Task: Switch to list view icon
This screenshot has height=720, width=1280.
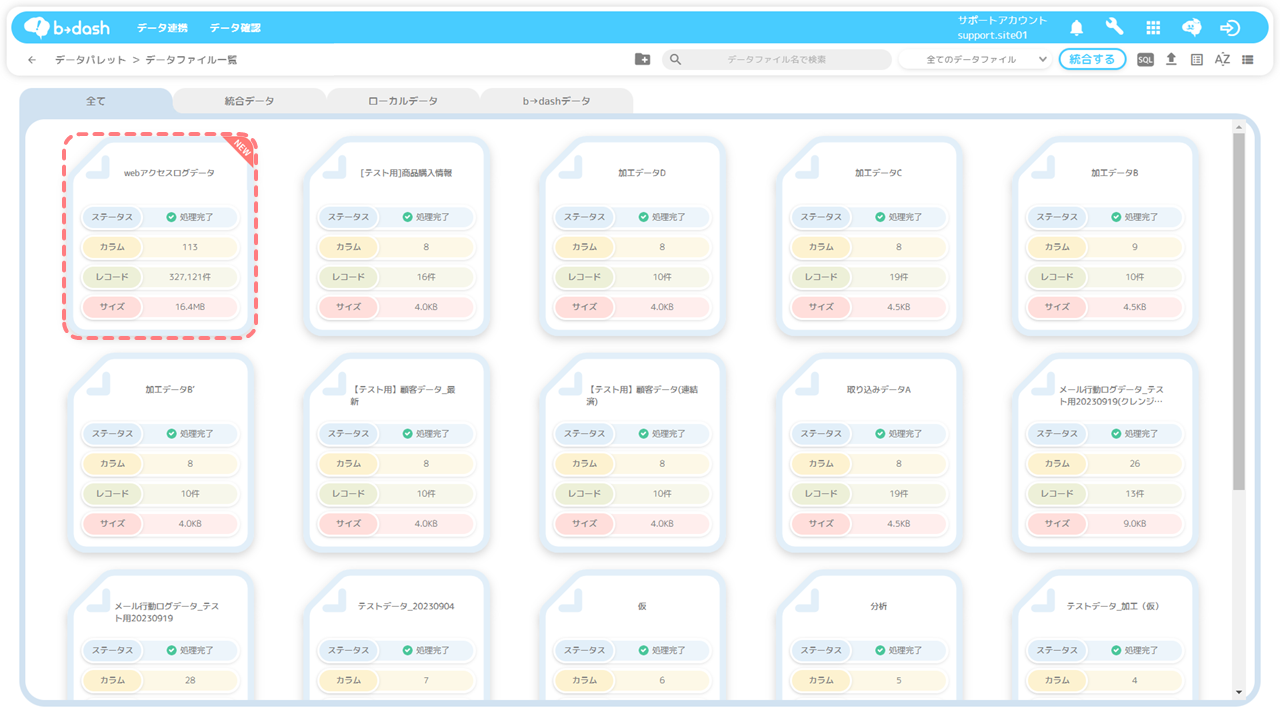Action: pos(1248,60)
